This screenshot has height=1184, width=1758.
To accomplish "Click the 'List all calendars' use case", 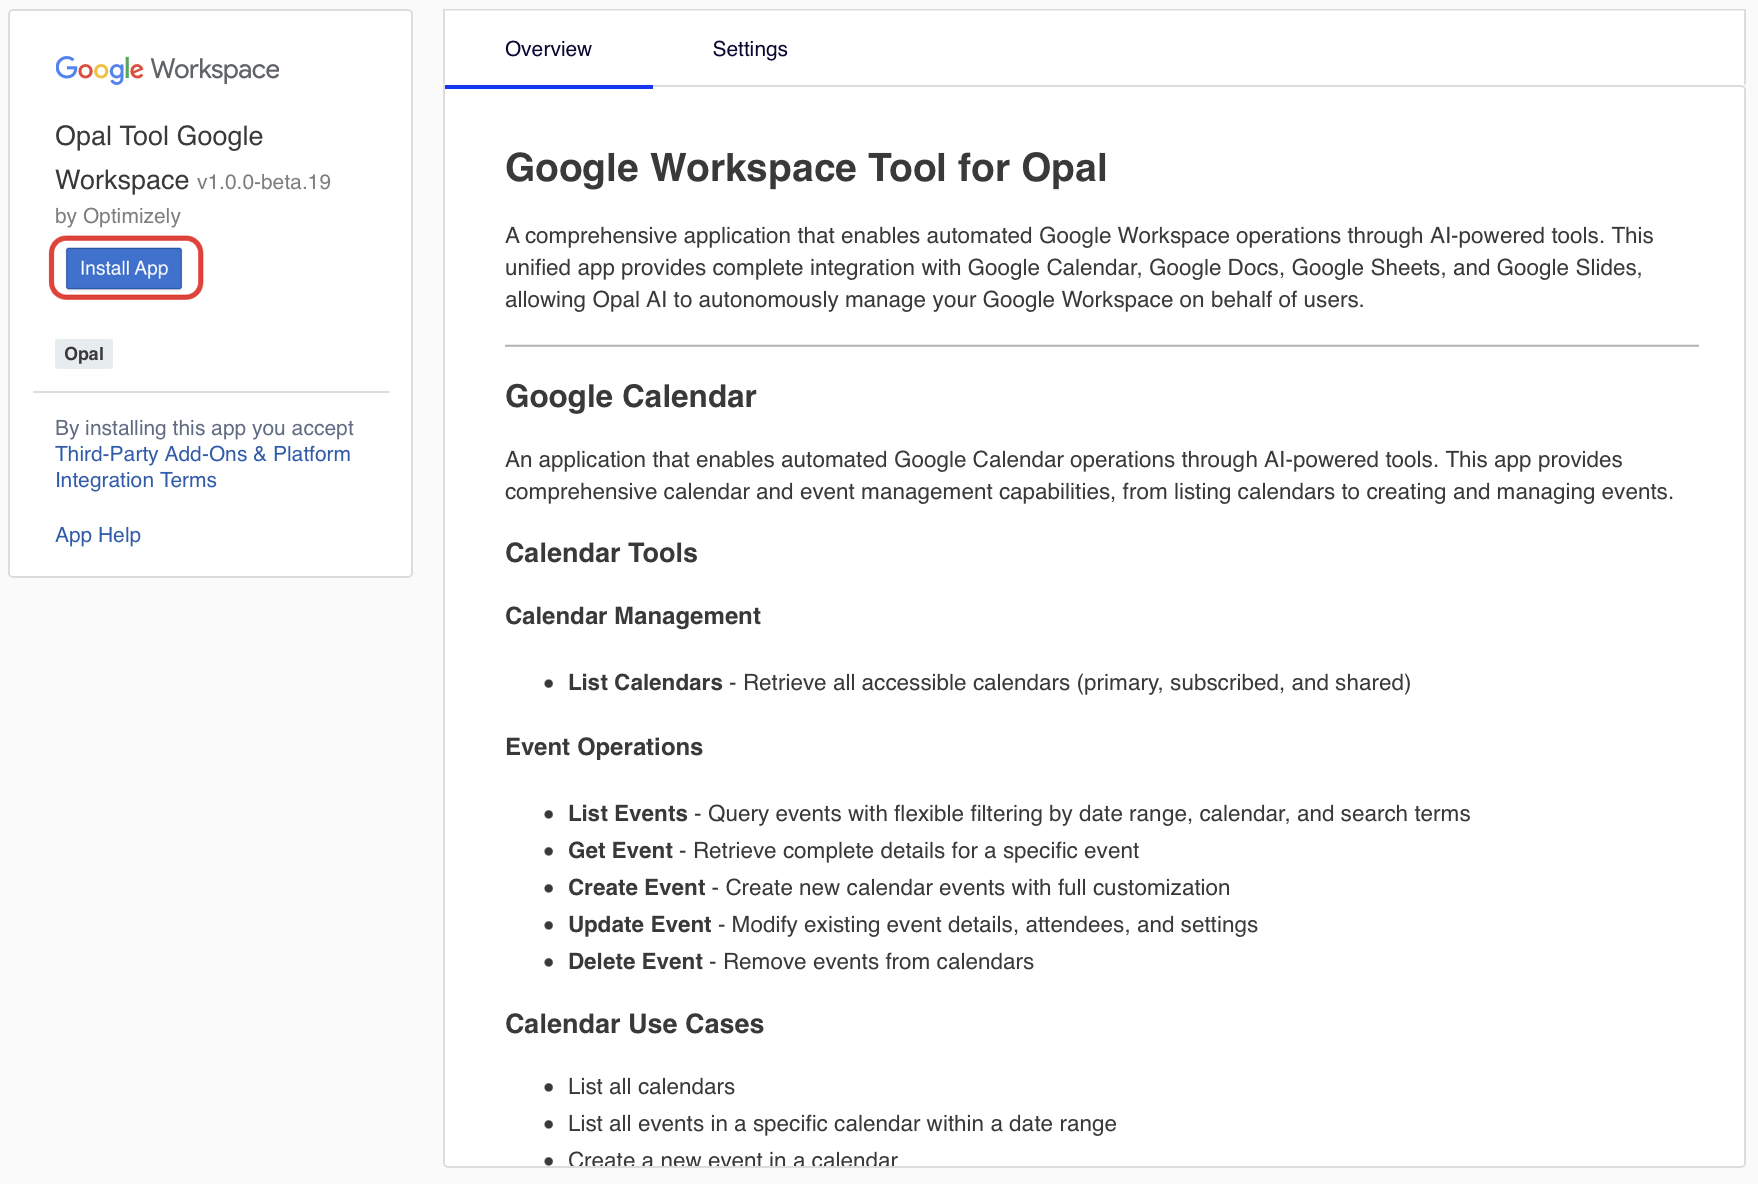I will pyautogui.click(x=651, y=1087).
